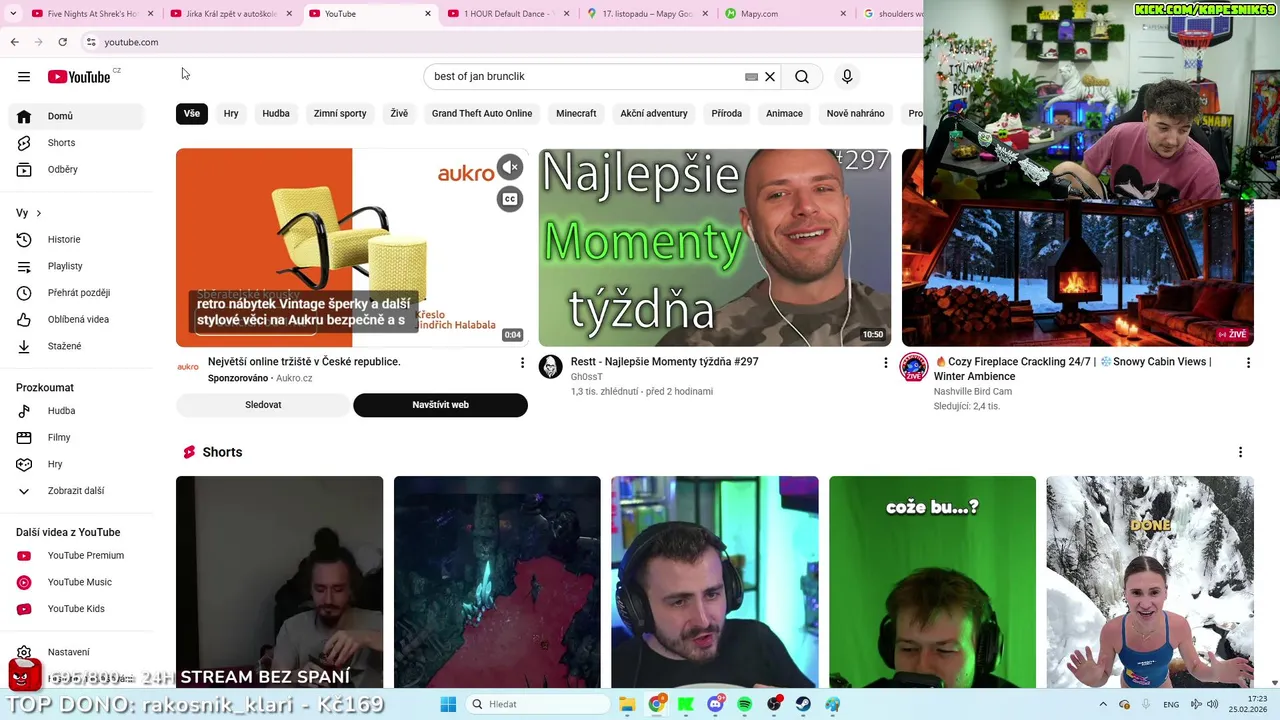The image size is (1280, 720).
Task: Open options menu for Cozy Fireplace video
Action: point(1248,363)
